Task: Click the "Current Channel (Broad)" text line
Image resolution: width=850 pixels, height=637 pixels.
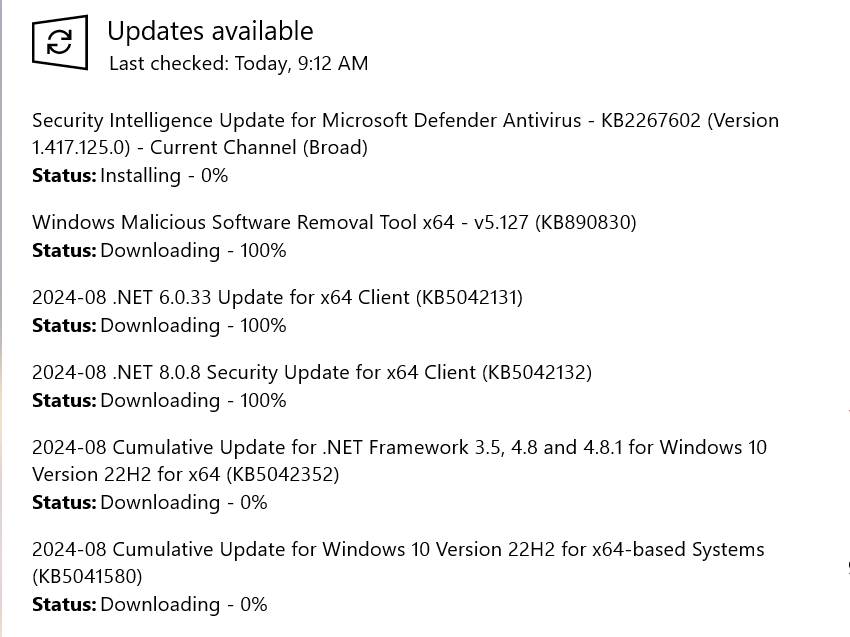Action: click(200, 147)
